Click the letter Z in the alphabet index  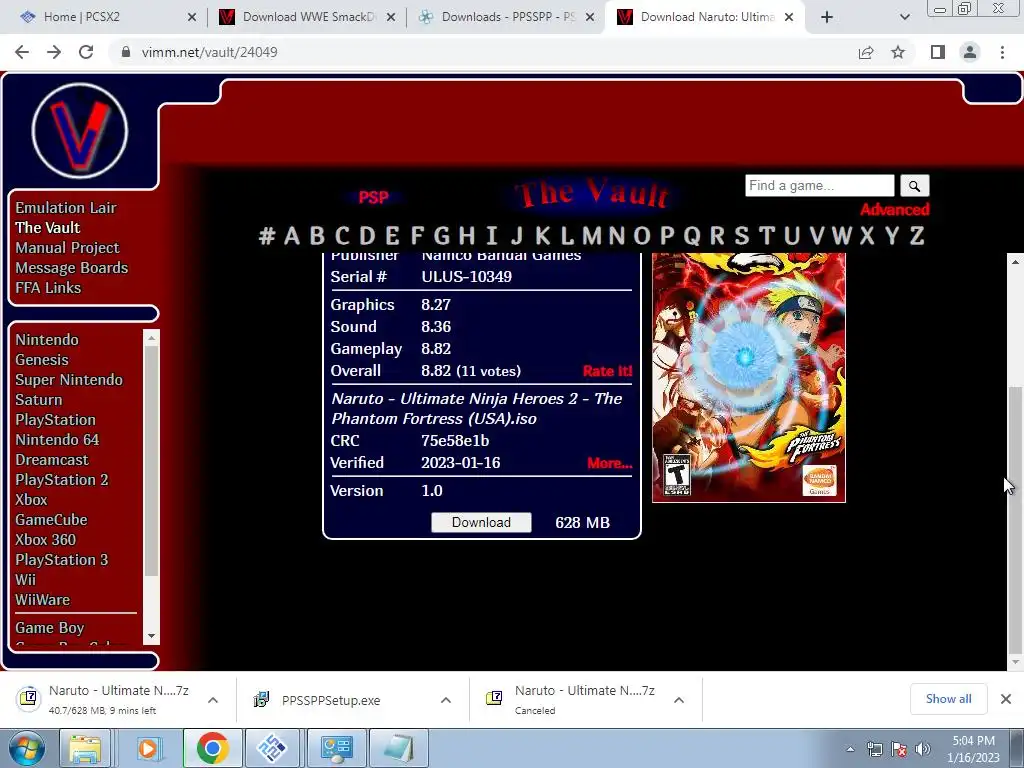tap(917, 235)
